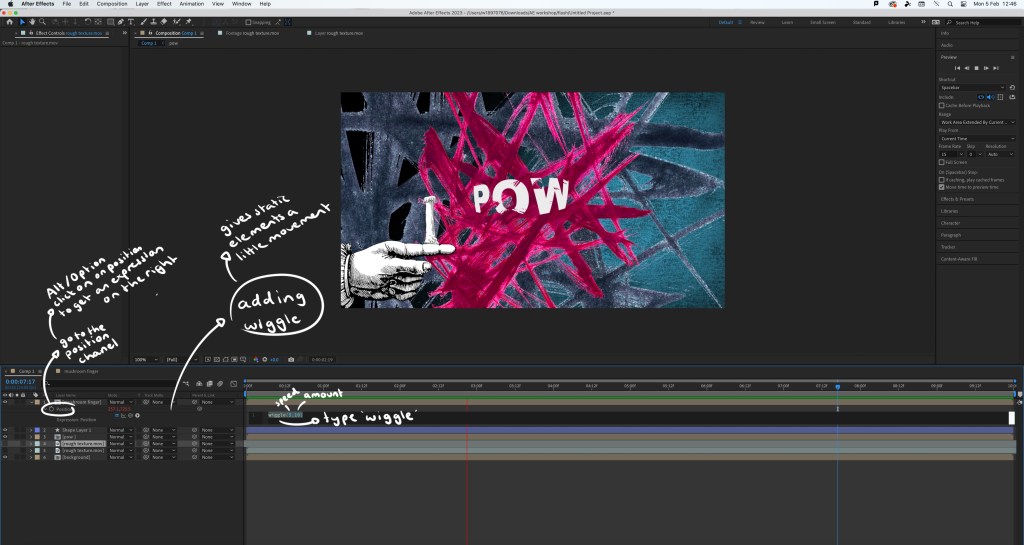Select the Hand tool in toolbar
Viewport: 1024px width, 545px height.
32,21
